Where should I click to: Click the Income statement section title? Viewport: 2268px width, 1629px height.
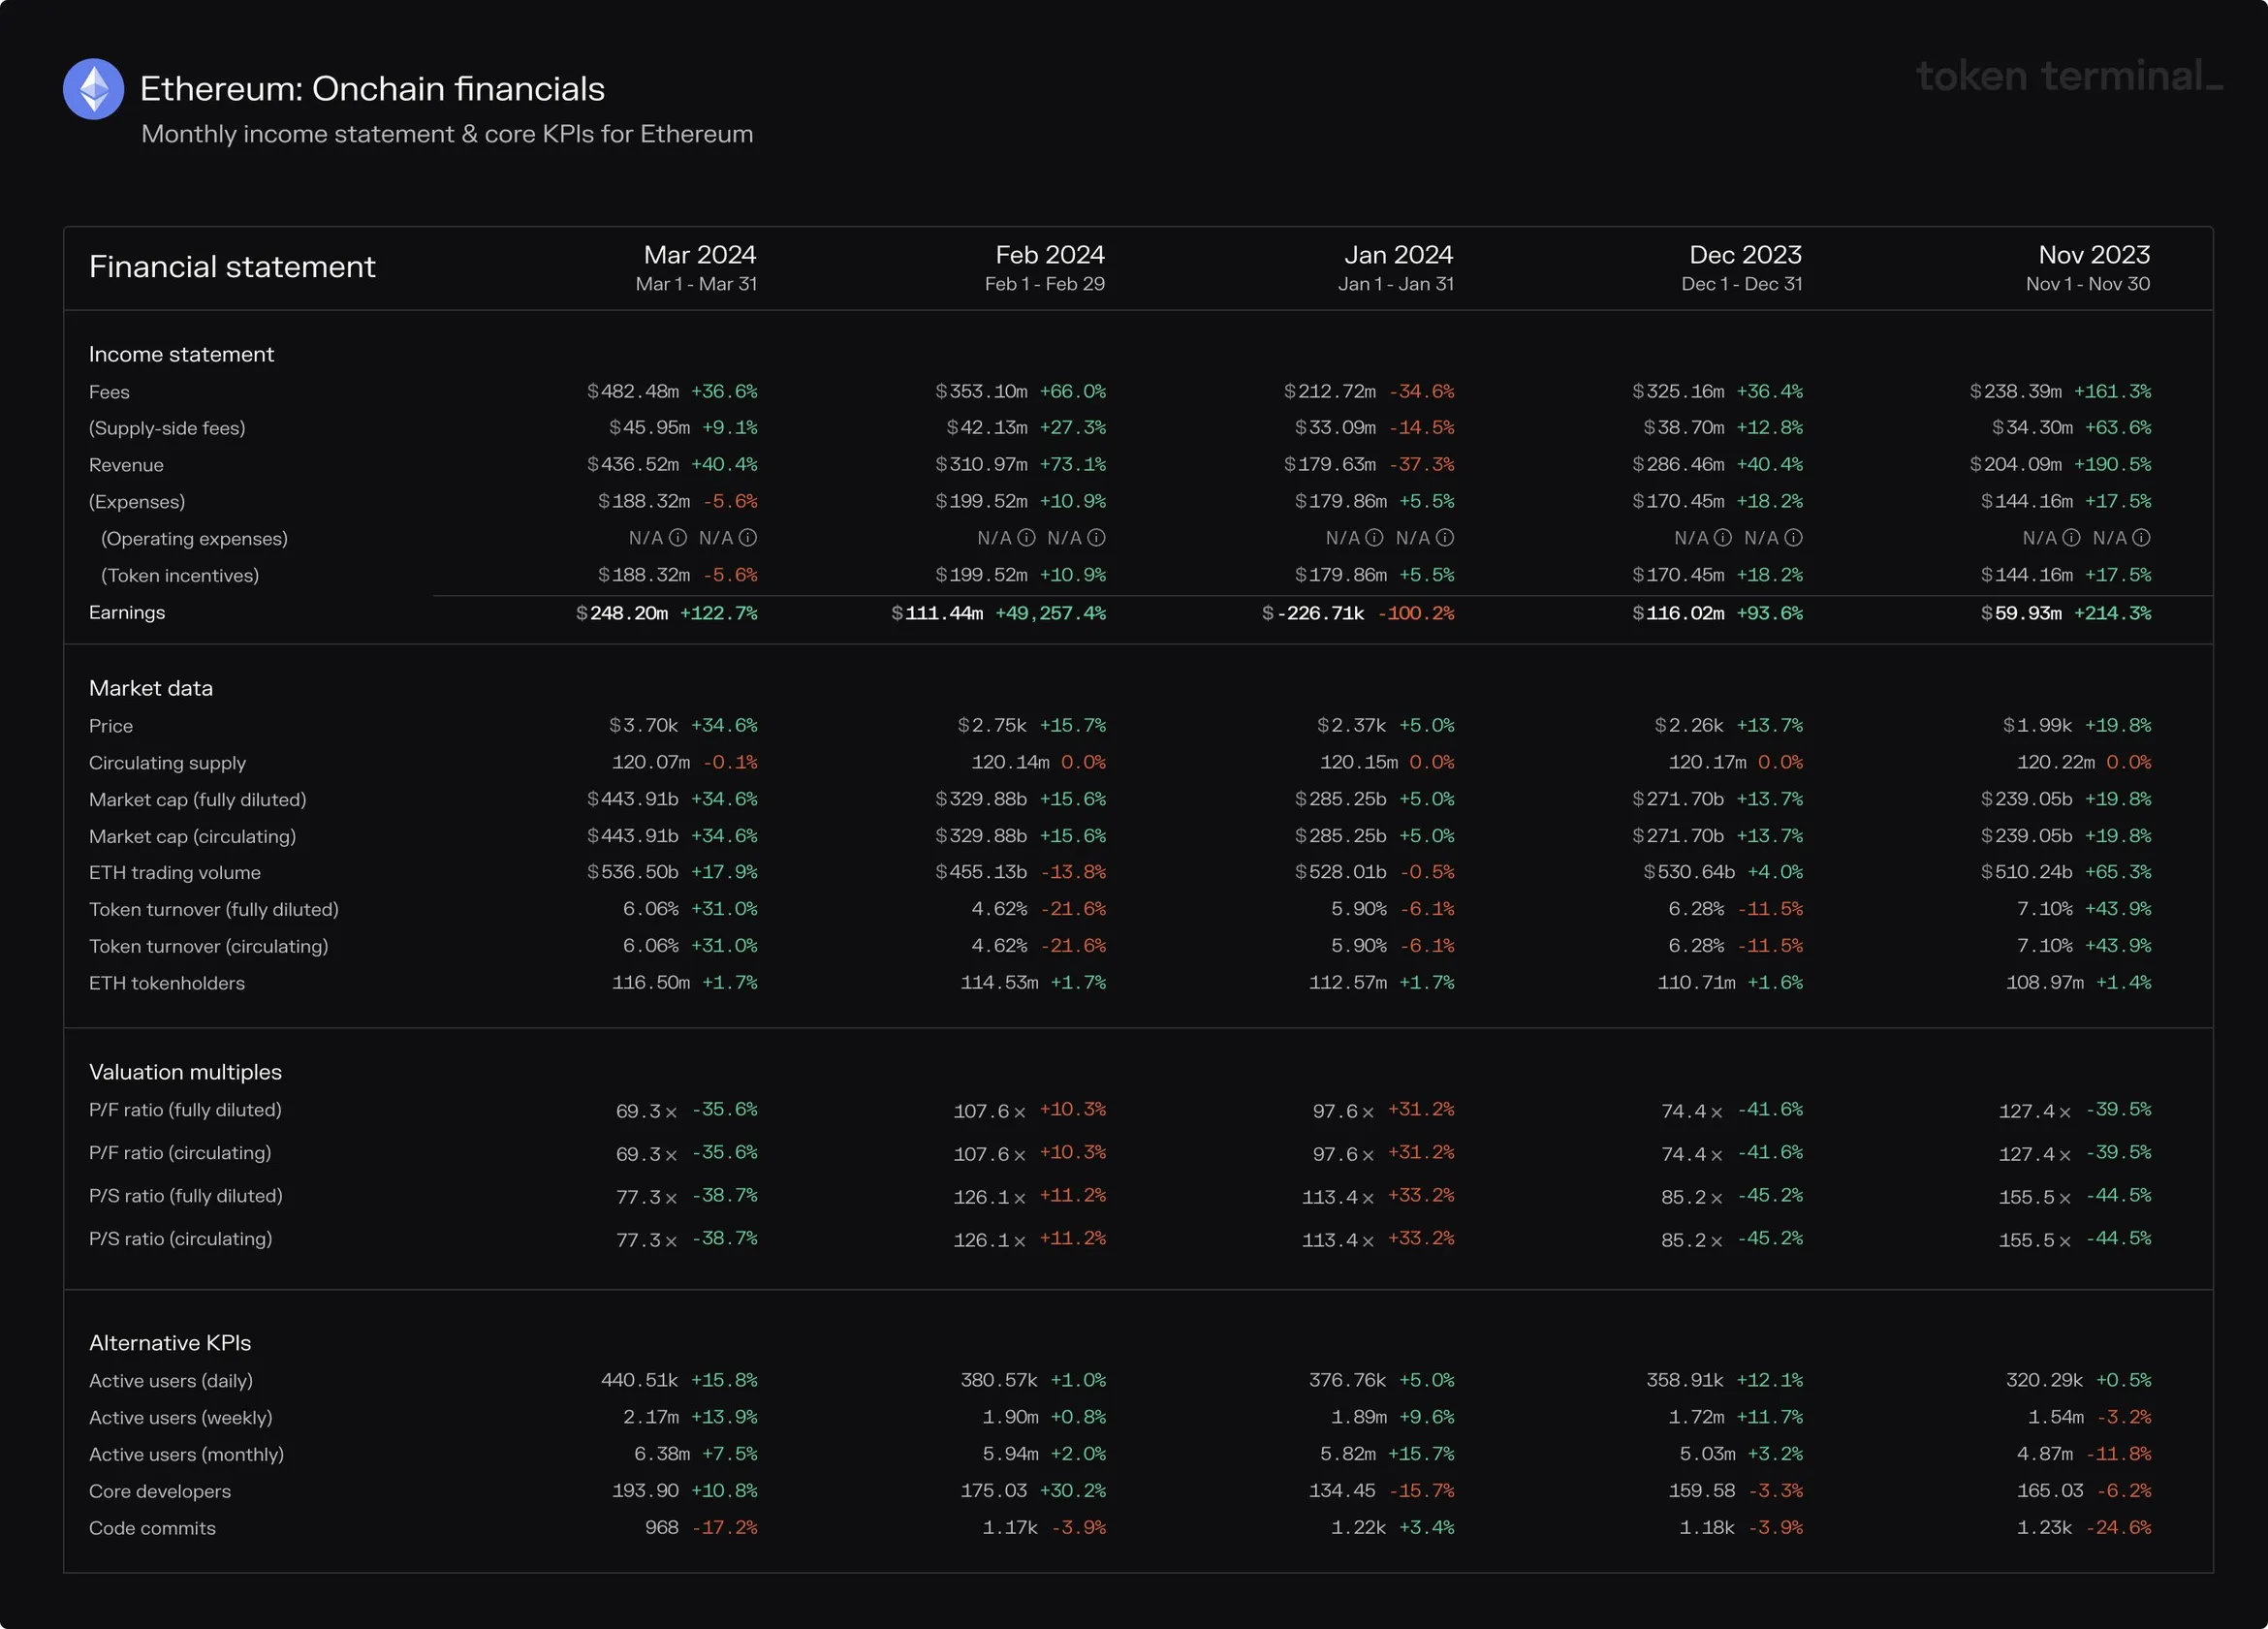click(x=181, y=354)
